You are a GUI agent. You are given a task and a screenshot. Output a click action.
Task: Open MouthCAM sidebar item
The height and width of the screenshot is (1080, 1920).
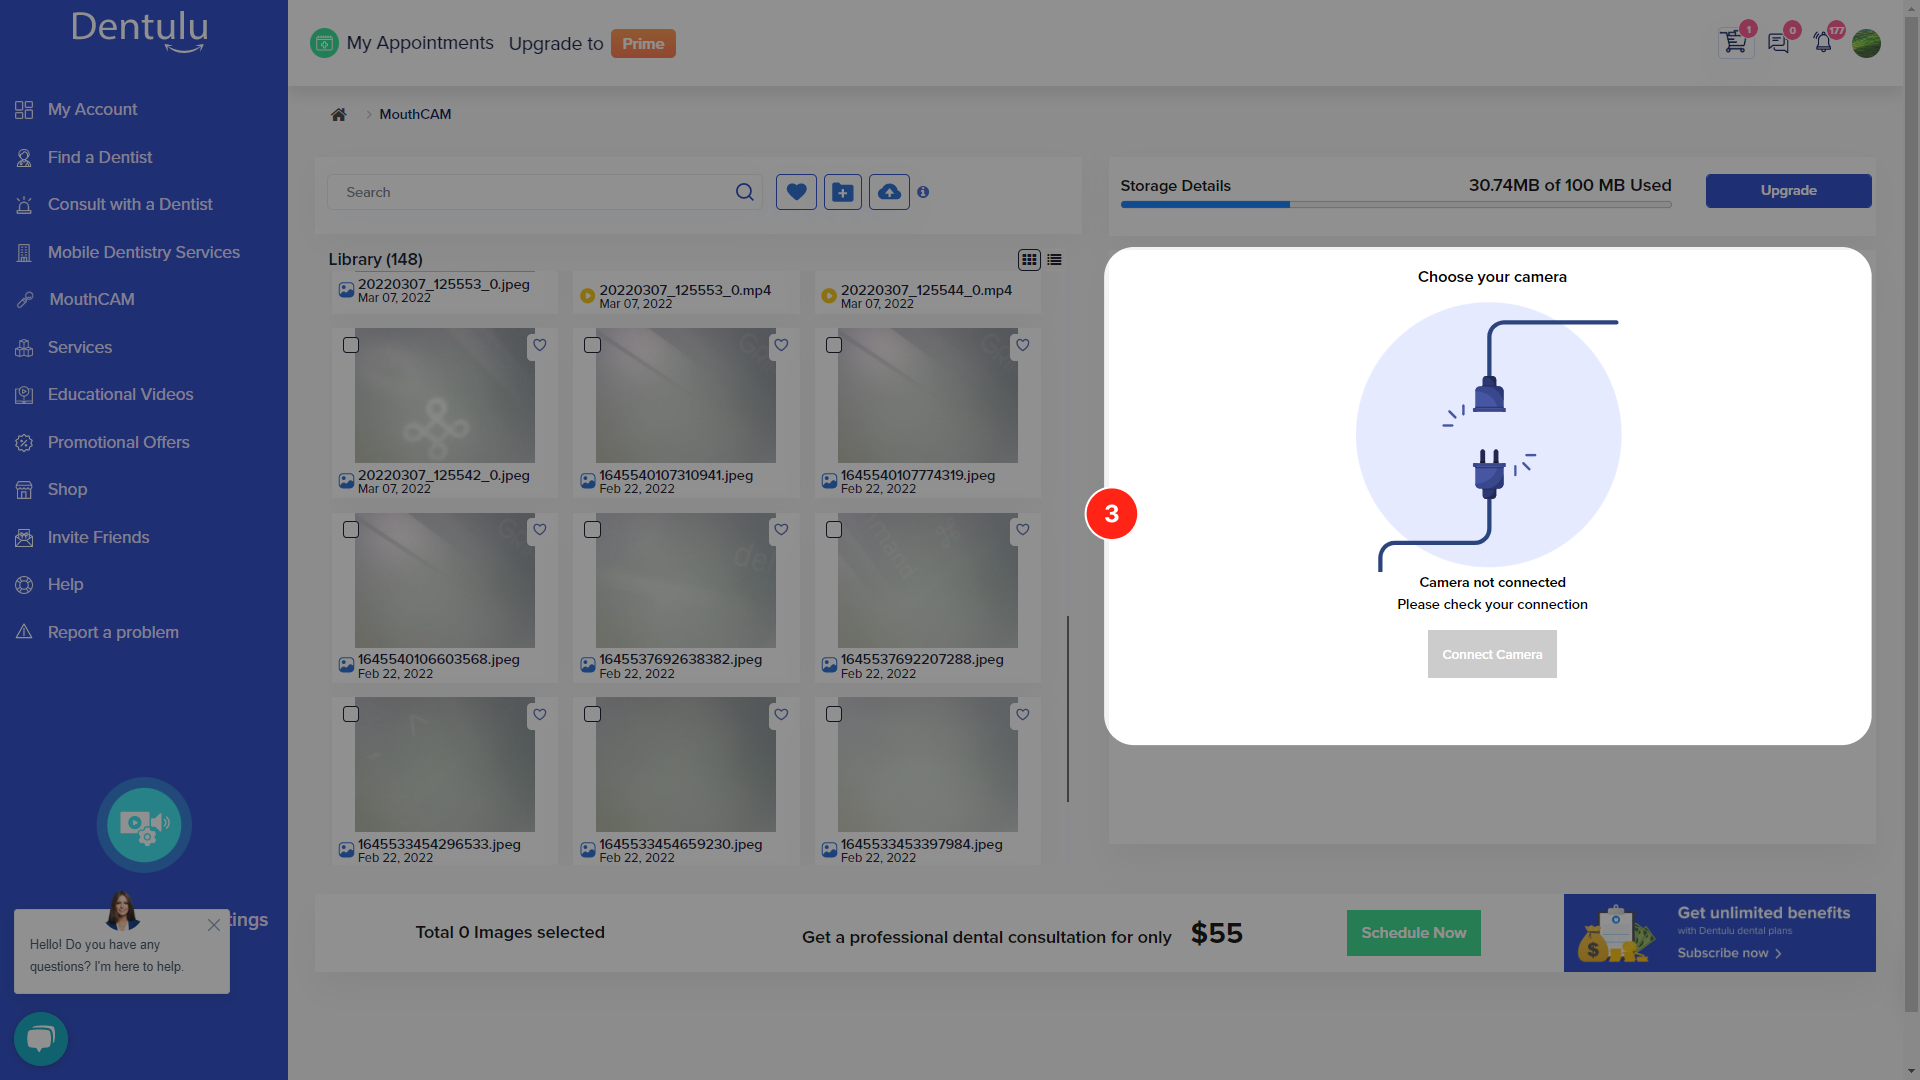91,299
